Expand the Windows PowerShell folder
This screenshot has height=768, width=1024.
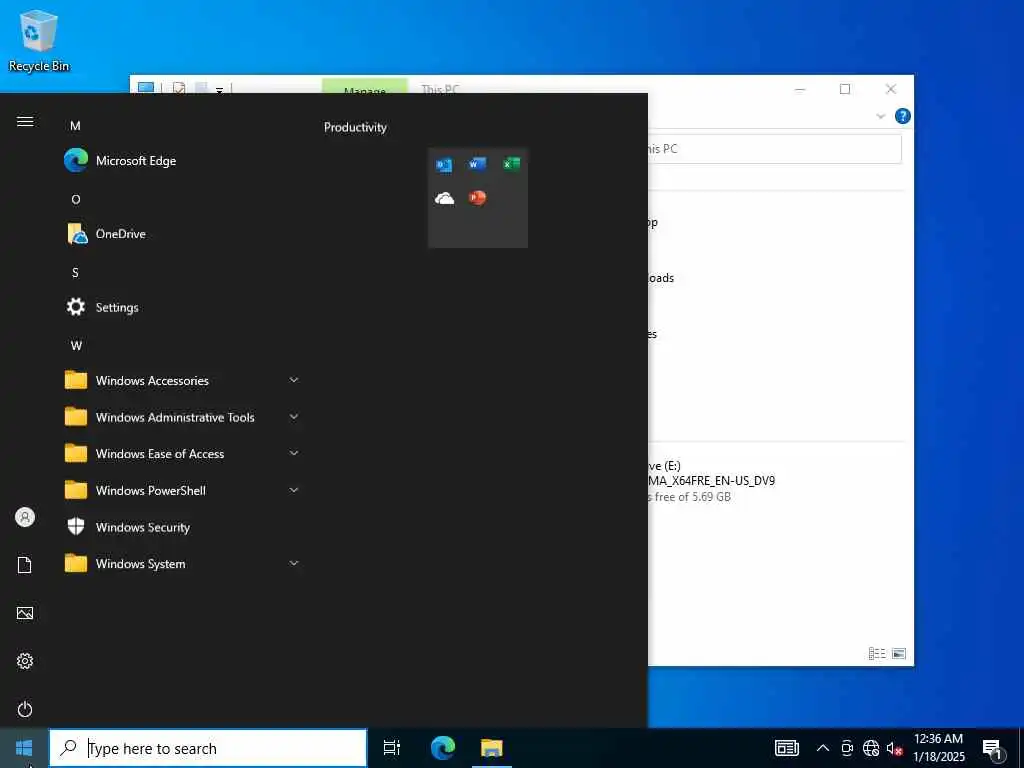[181, 490]
